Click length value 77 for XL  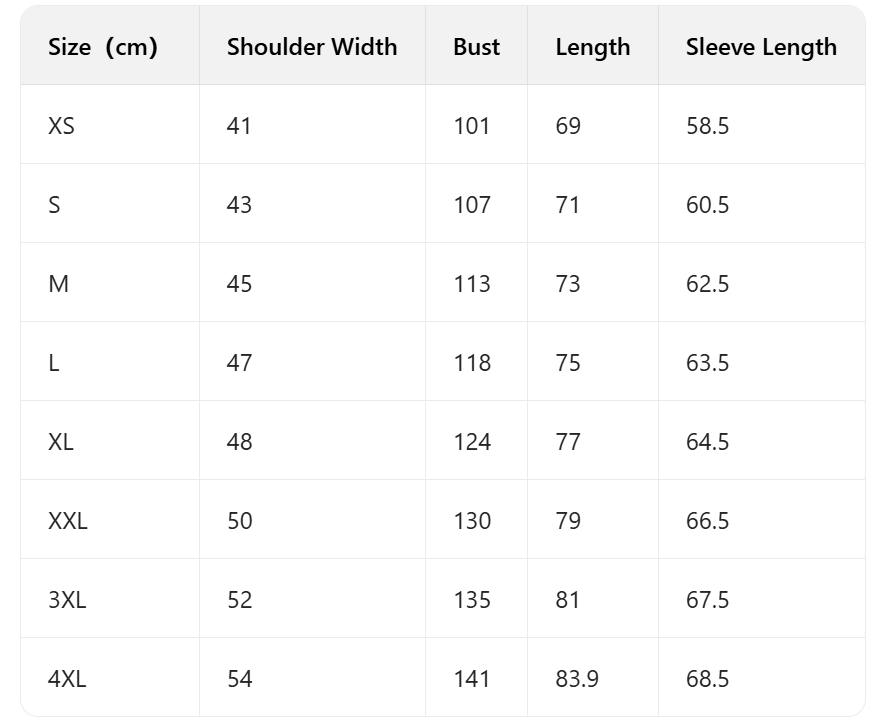(x=568, y=442)
